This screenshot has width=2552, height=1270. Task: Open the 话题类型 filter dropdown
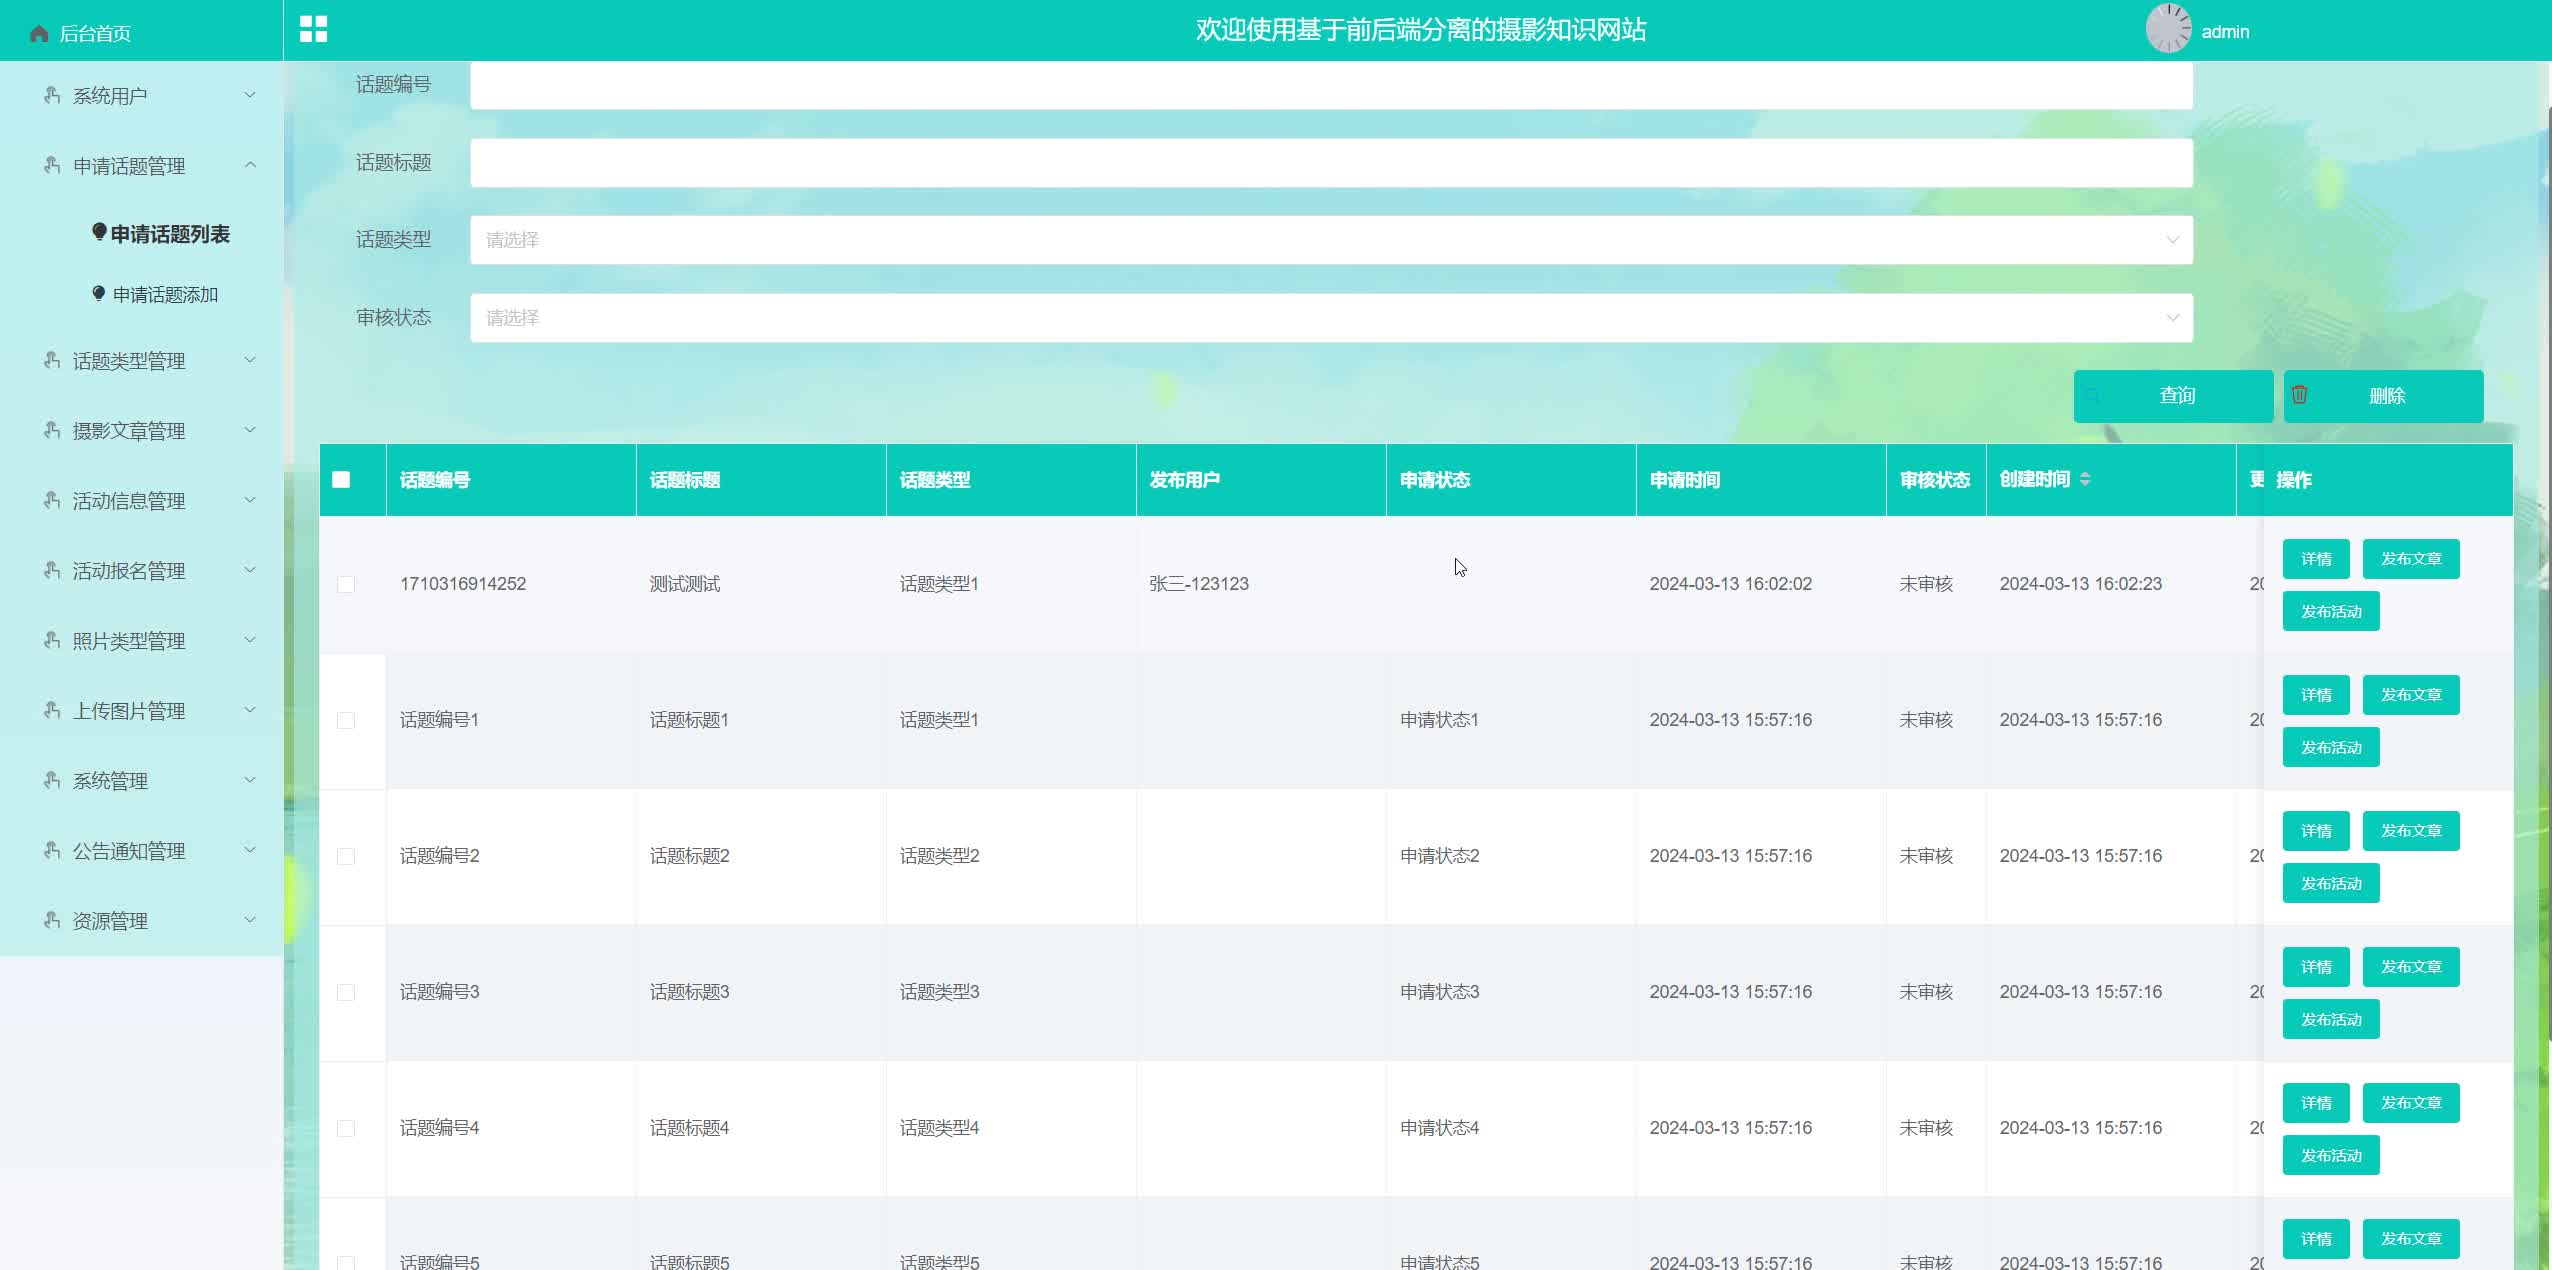[1331, 240]
